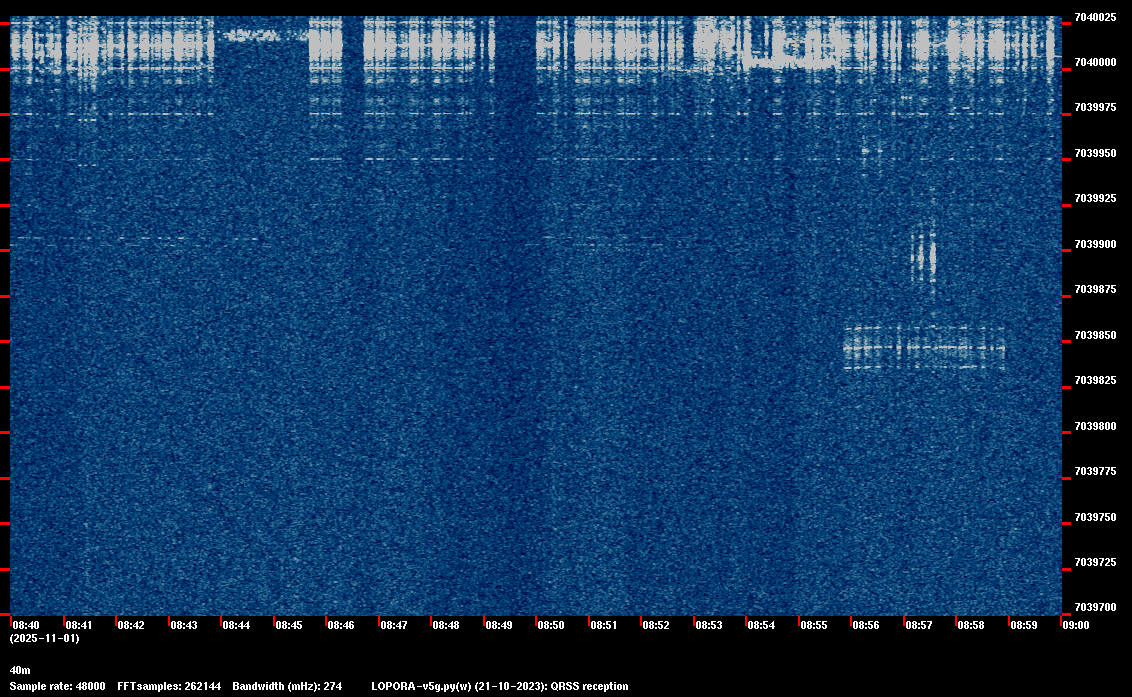This screenshot has height=697, width=1132.
Task: Click the (2025-11-01) date label
Action: [x=45, y=638]
